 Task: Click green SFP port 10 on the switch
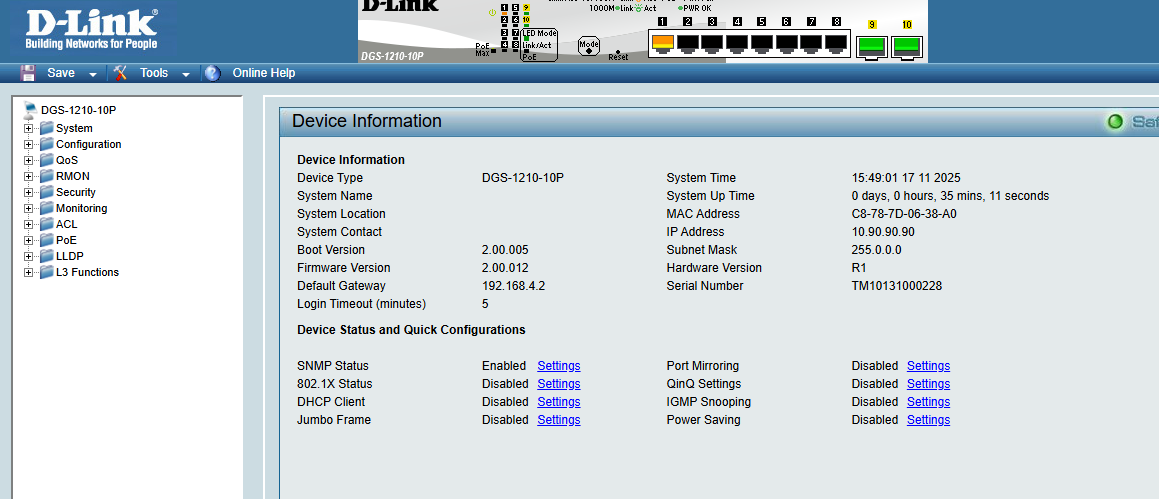point(907,45)
